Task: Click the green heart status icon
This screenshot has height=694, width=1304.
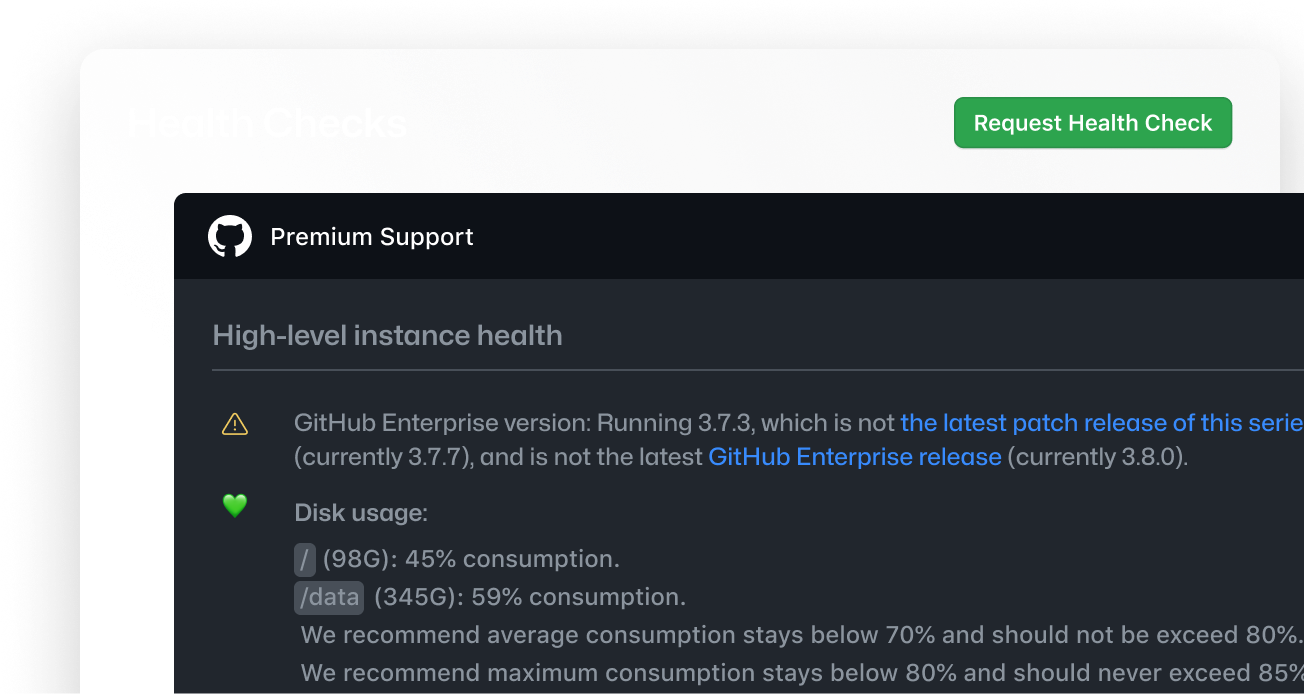Action: coord(234,506)
